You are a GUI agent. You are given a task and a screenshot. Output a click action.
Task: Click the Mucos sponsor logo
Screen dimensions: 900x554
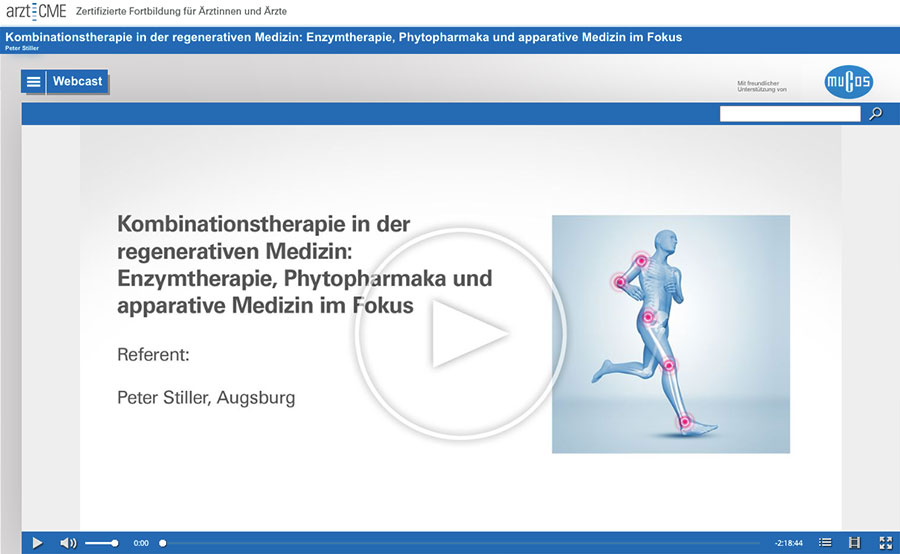[x=849, y=83]
